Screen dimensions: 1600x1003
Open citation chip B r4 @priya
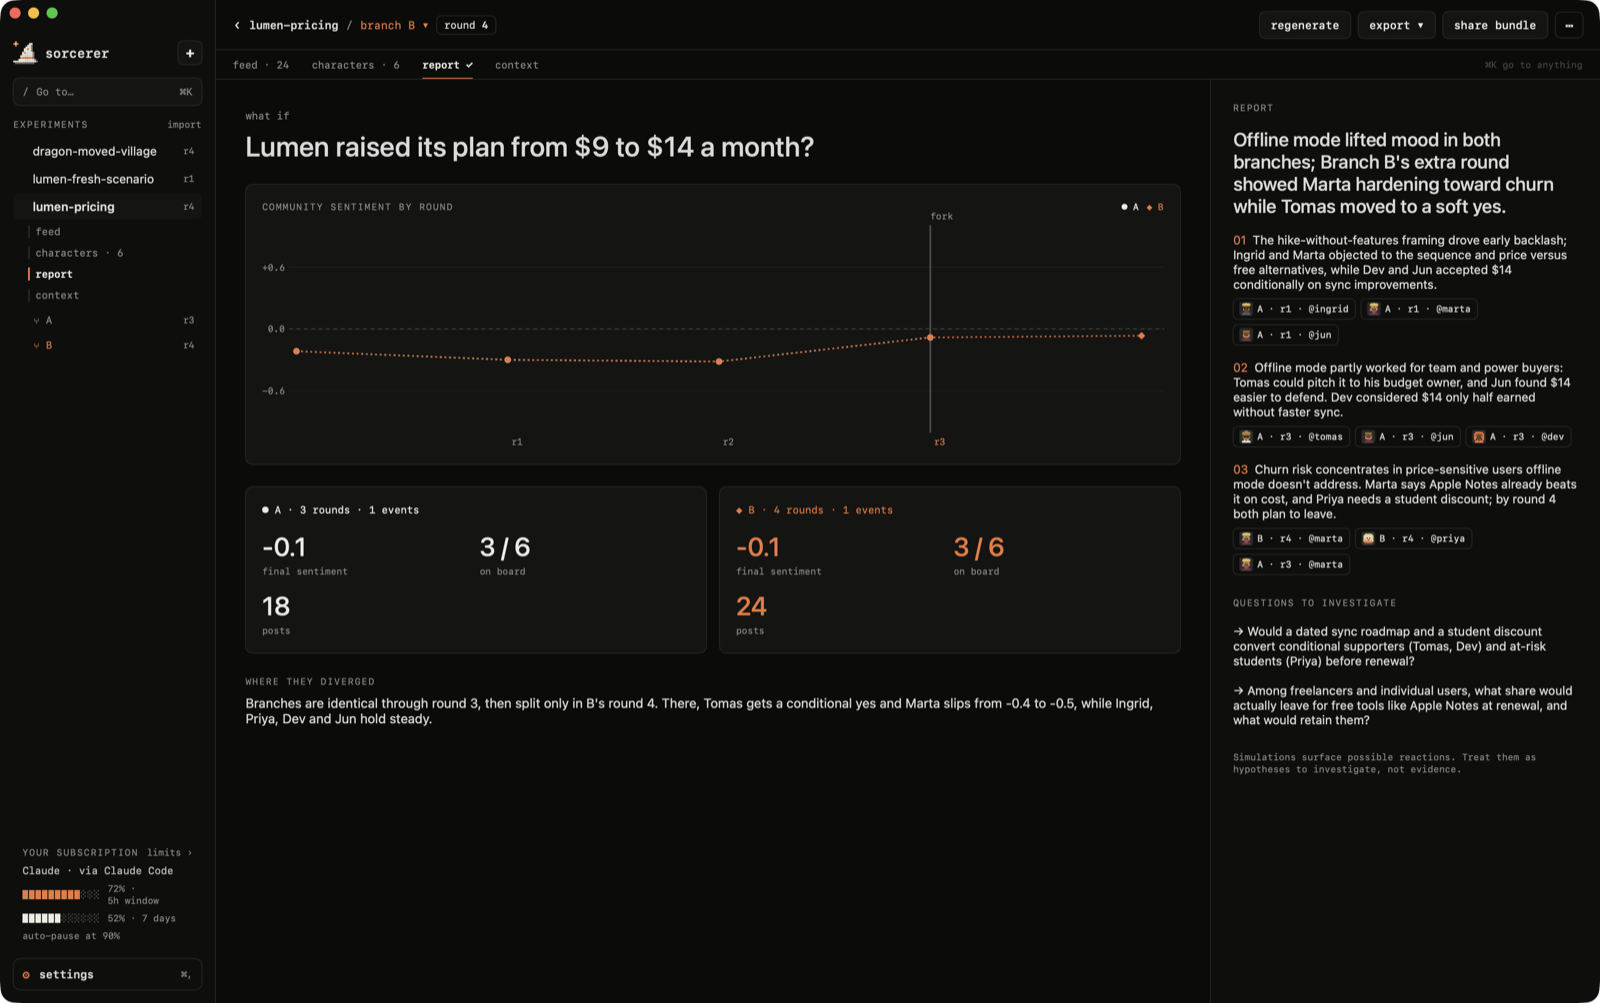click(1413, 538)
